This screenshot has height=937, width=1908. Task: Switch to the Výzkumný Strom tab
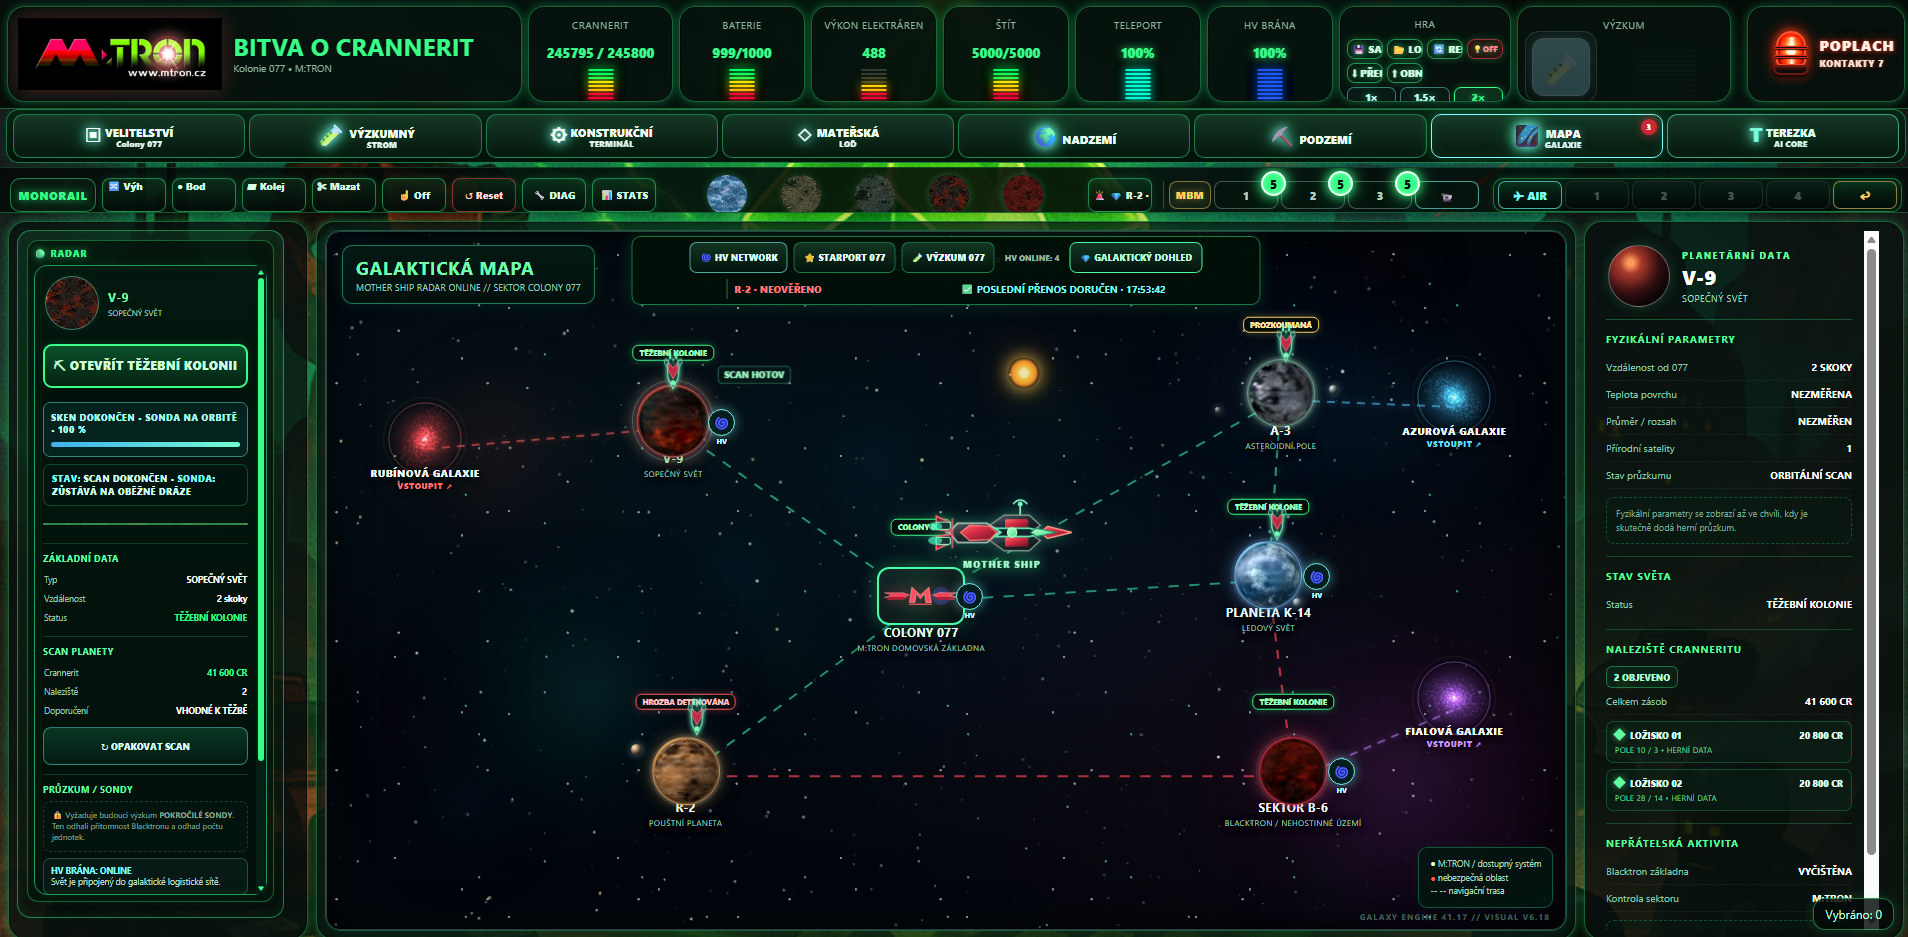(365, 137)
